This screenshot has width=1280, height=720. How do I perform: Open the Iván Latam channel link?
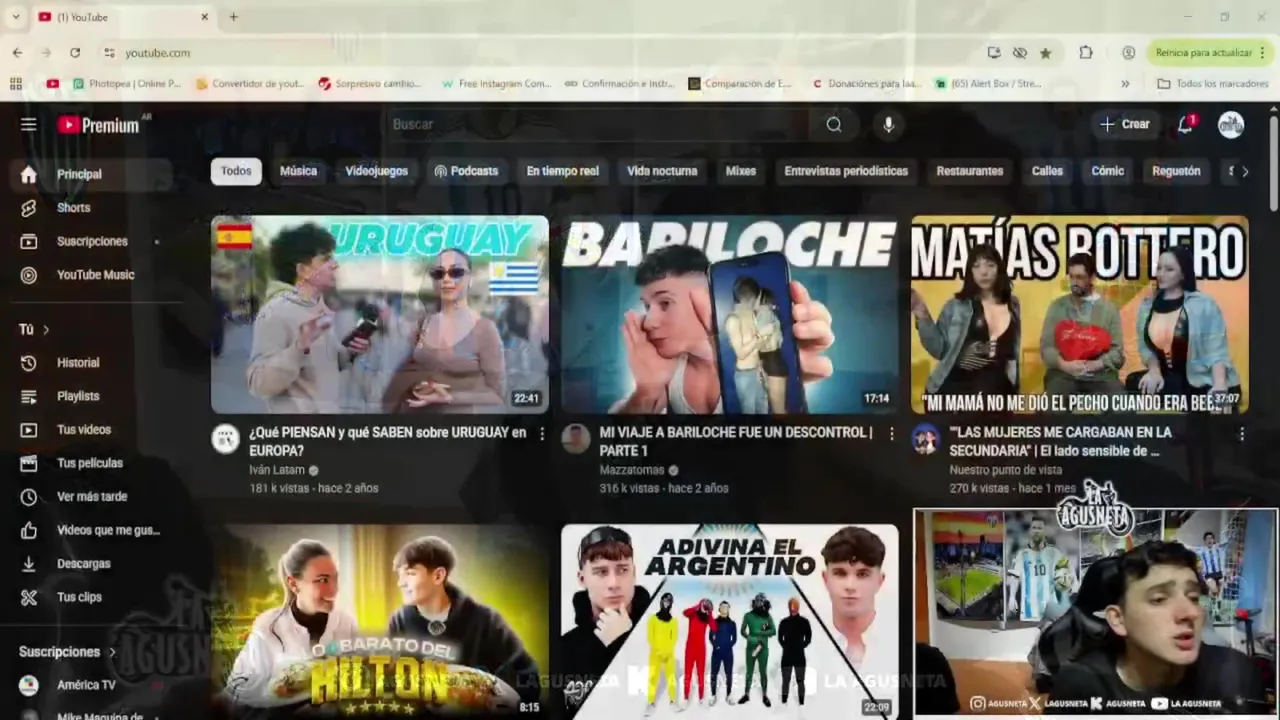click(x=277, y=470)
